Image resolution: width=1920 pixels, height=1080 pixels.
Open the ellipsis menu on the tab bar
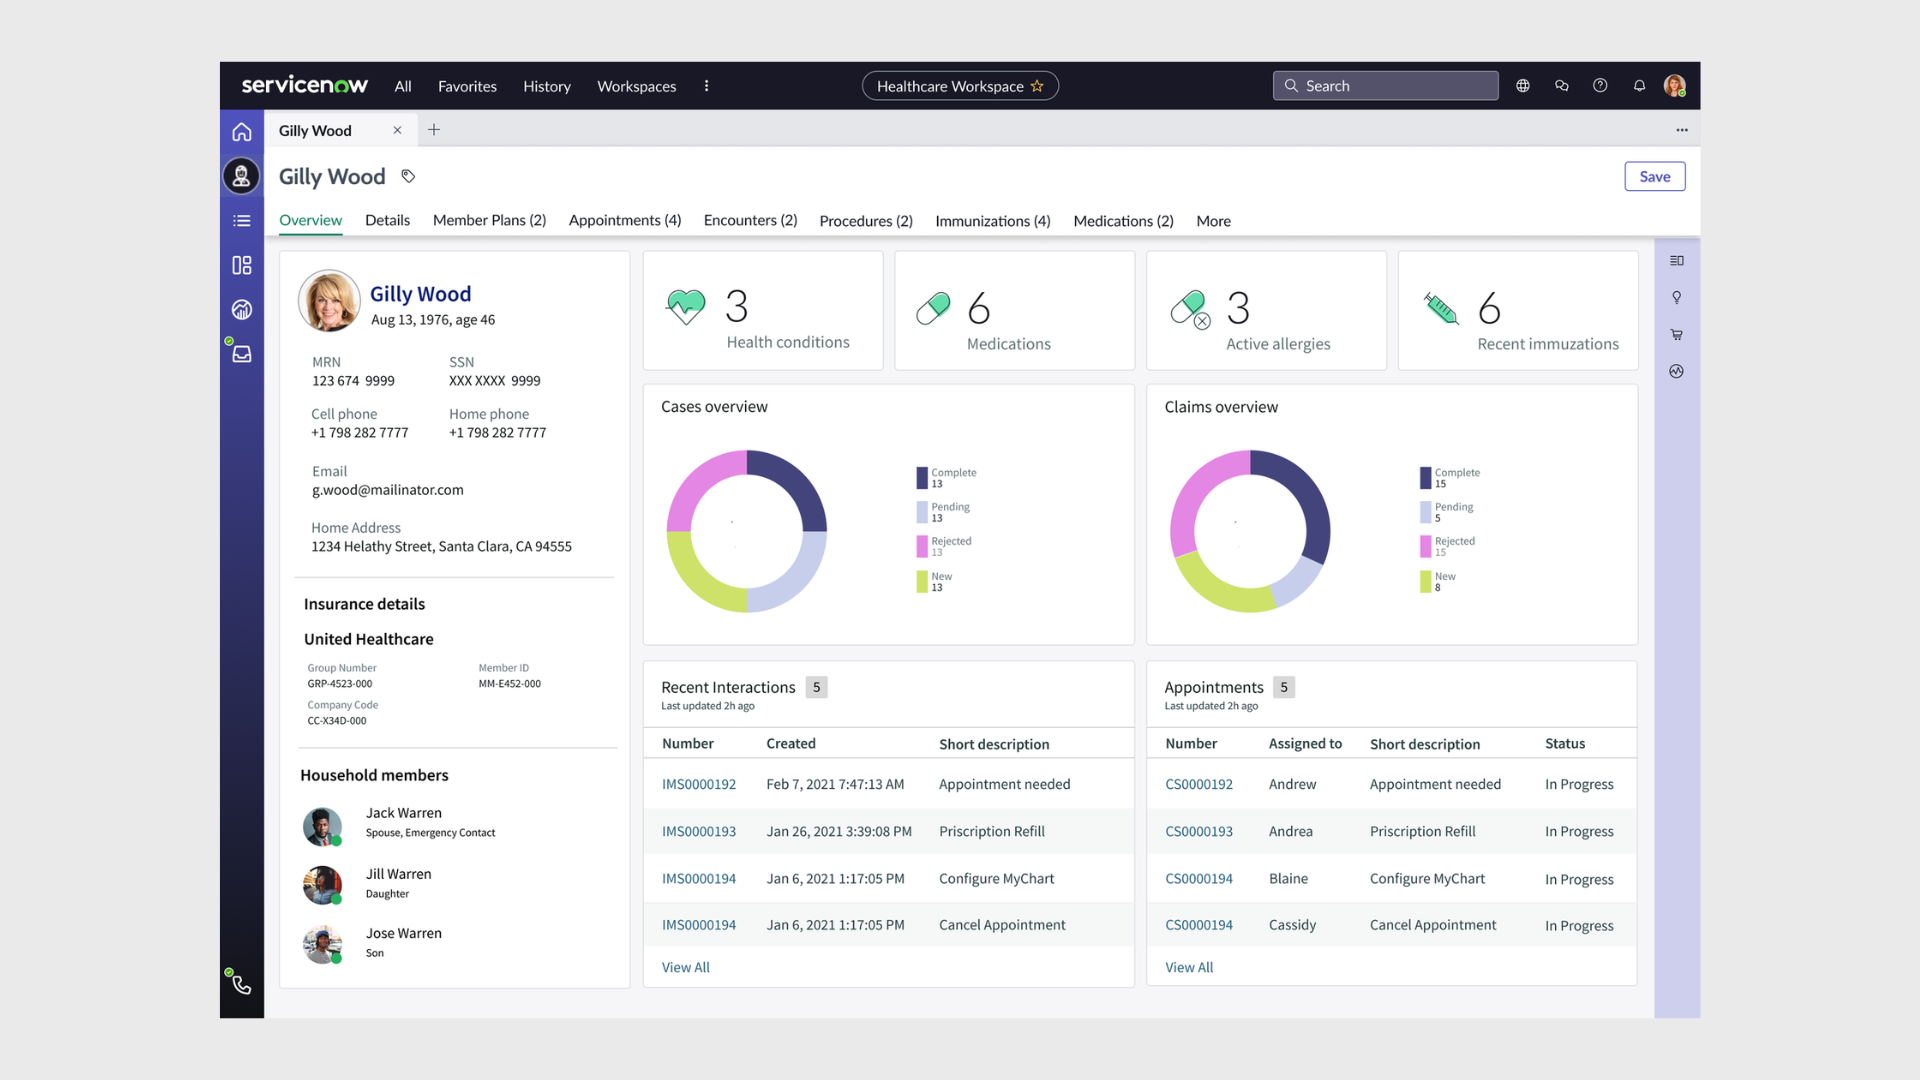click(x=1681, y=130)
